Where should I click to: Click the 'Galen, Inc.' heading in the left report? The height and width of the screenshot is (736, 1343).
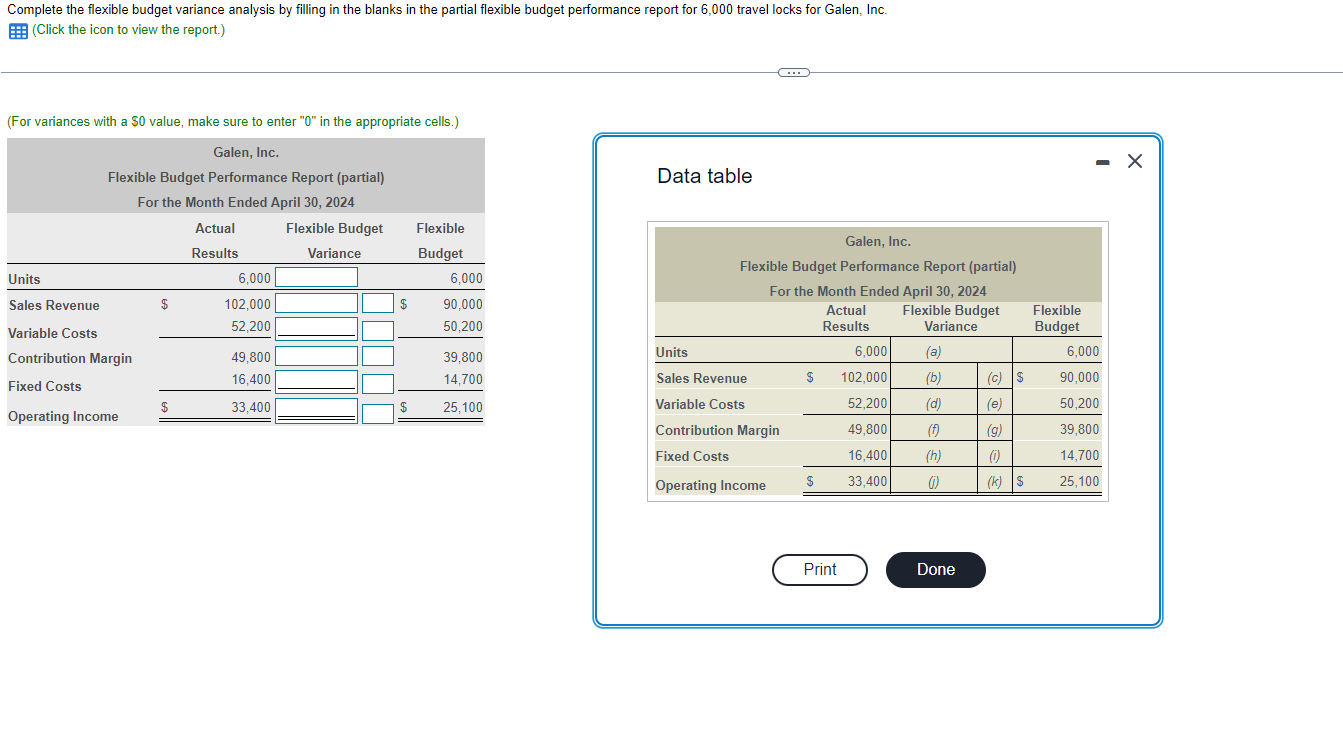(x=246, y=152)
